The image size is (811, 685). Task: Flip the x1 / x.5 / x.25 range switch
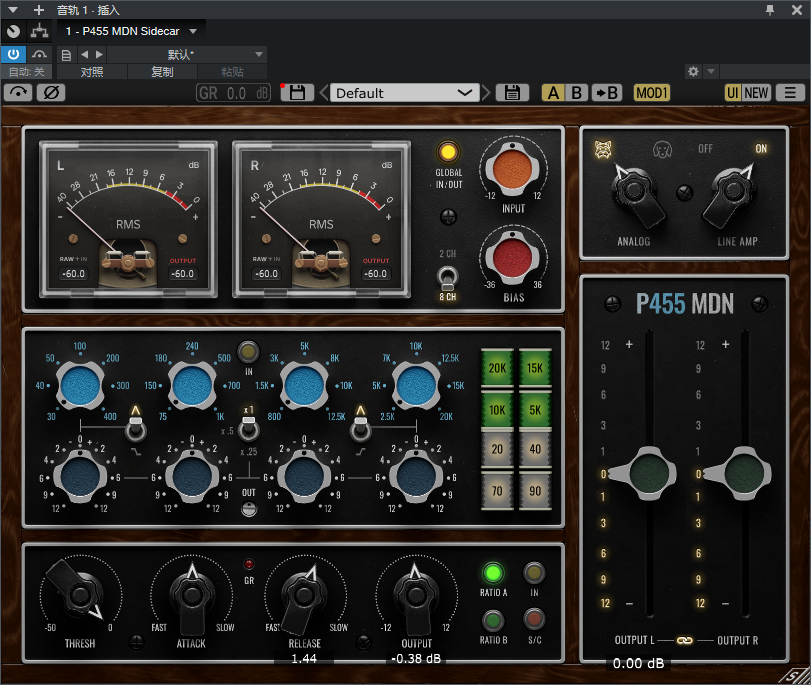249,429
